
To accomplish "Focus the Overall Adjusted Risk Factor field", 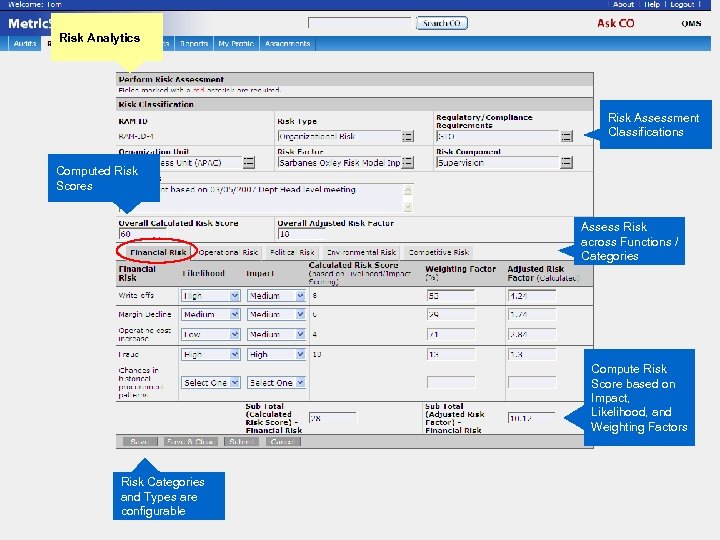I will point(301,234).
